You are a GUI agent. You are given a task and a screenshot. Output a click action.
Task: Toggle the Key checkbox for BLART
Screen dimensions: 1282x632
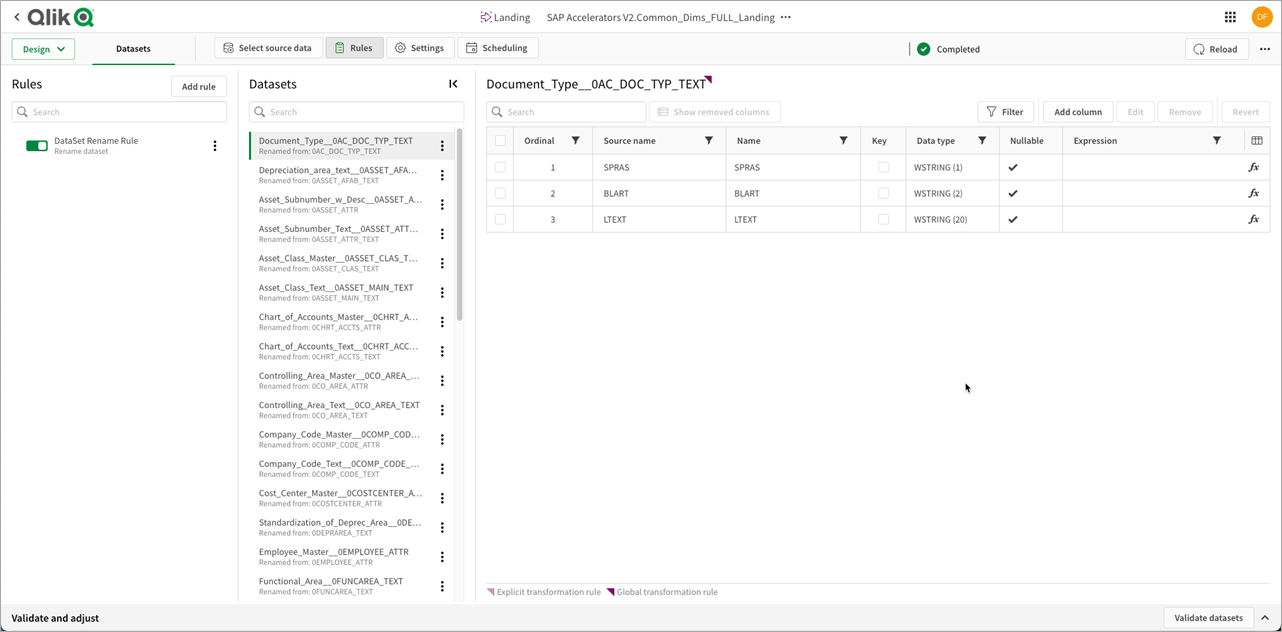pyautogui.click(x=883, y=193)
